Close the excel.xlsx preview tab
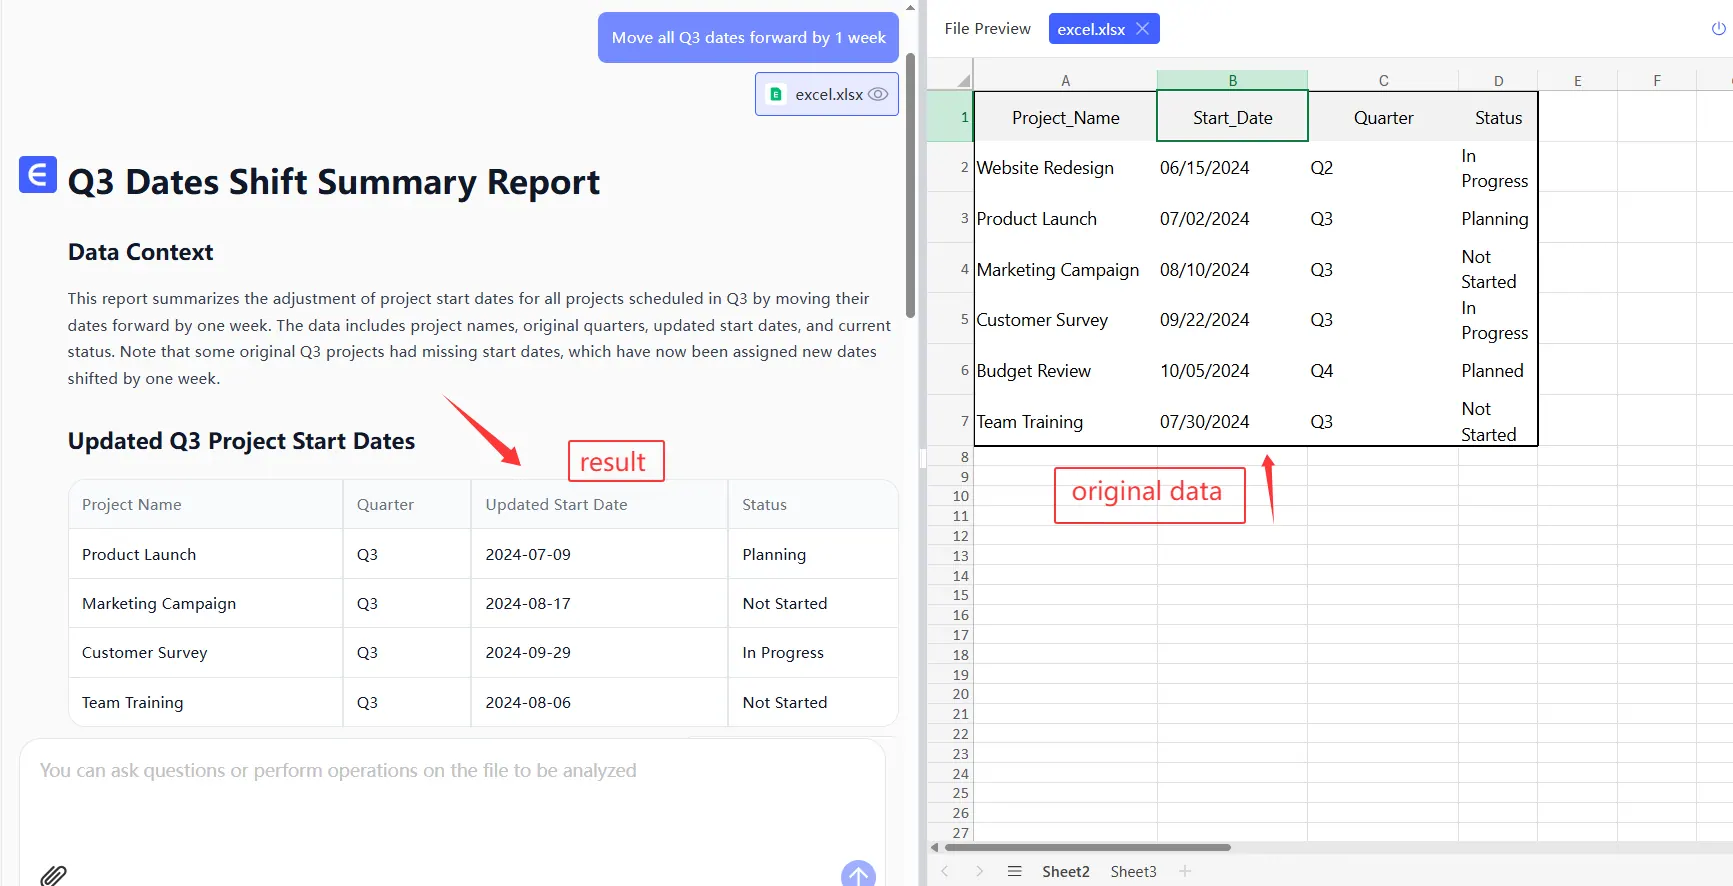 [1142, 29]
